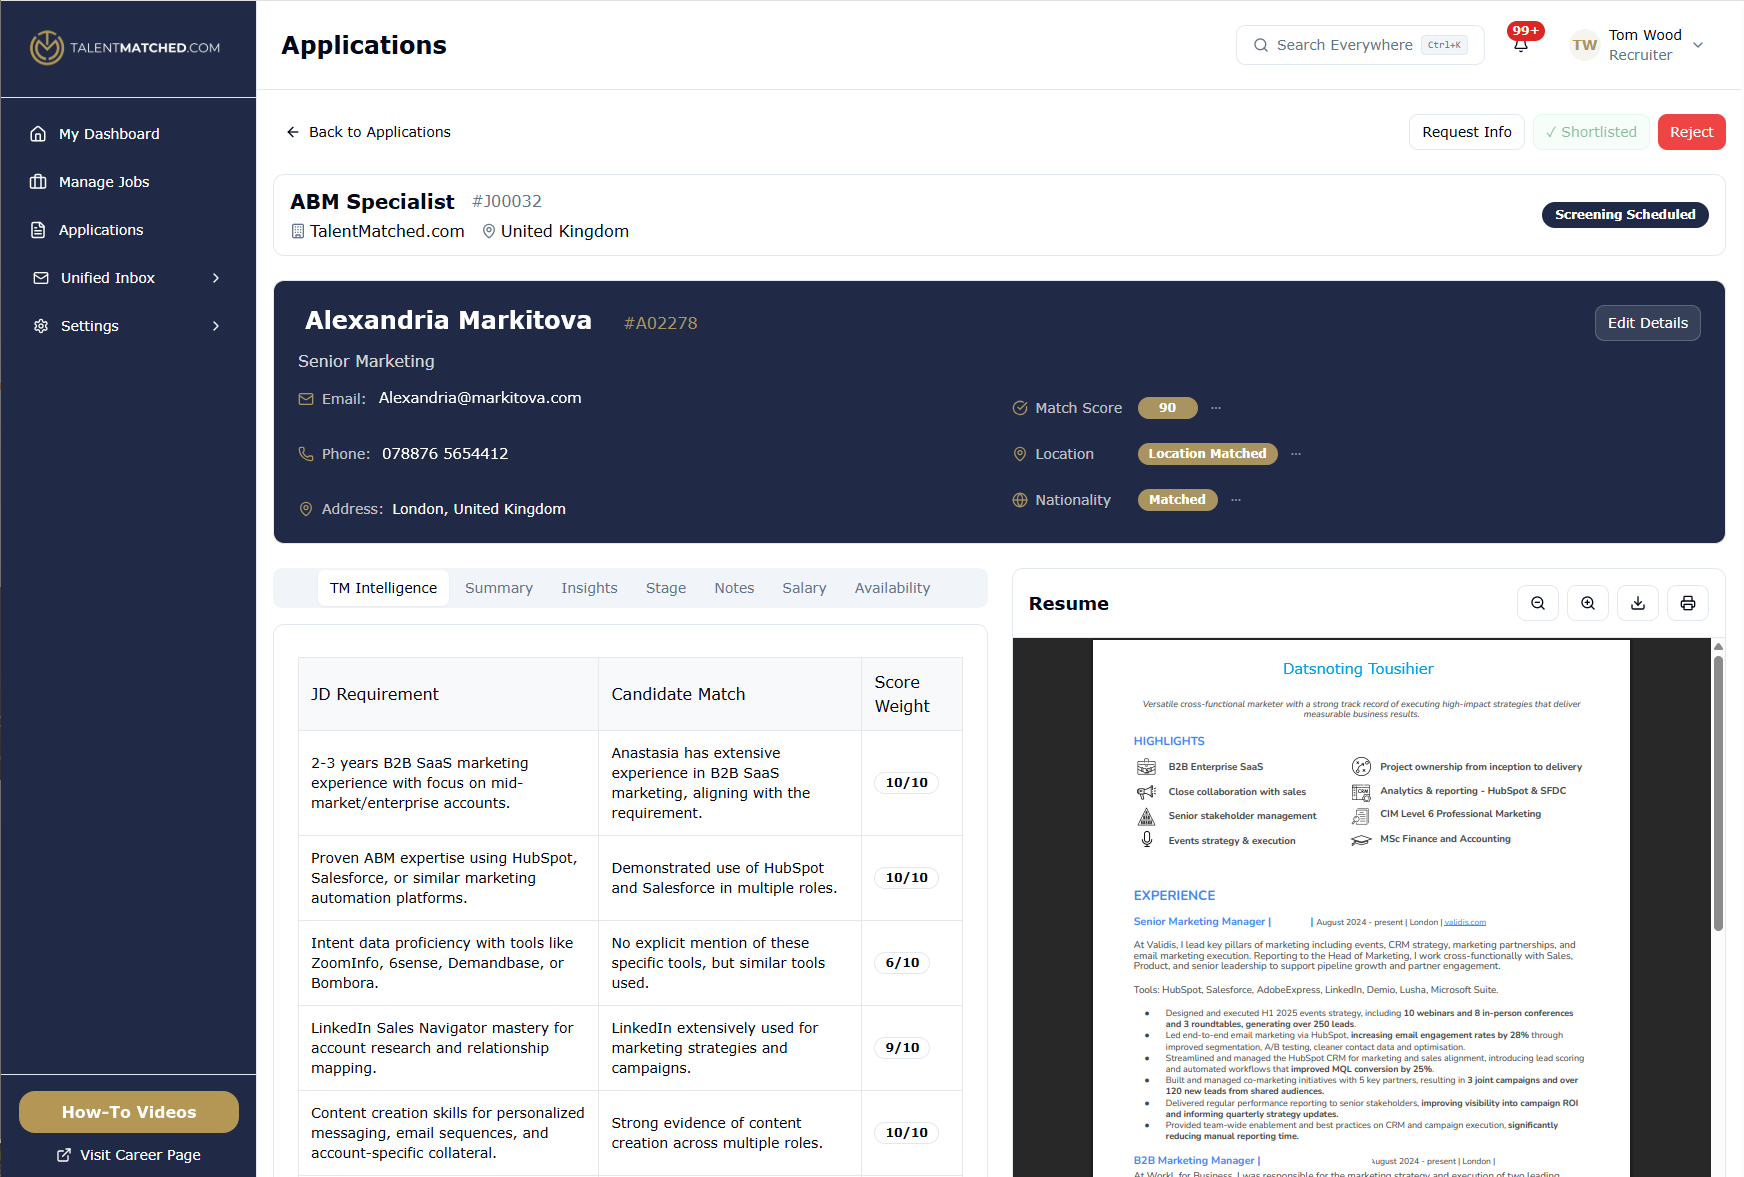Go Back to Applications
This screenshot has height=1177, width=1744.
point(368,131)
